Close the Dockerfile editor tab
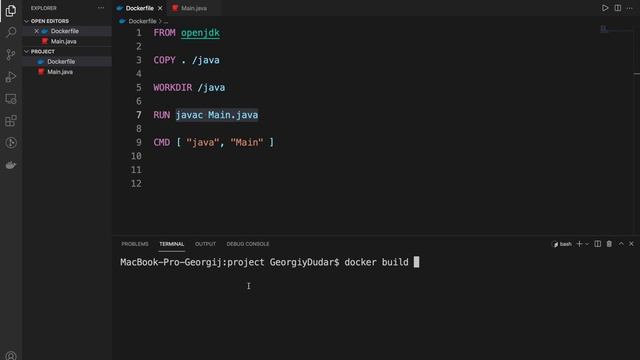 (160, 8)
